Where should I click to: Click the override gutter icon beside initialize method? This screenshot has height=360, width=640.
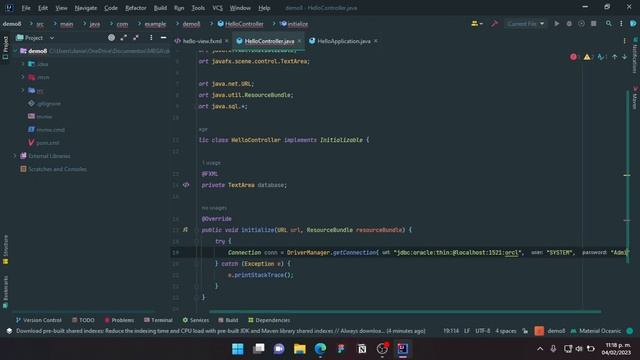(x=185, y=230)
